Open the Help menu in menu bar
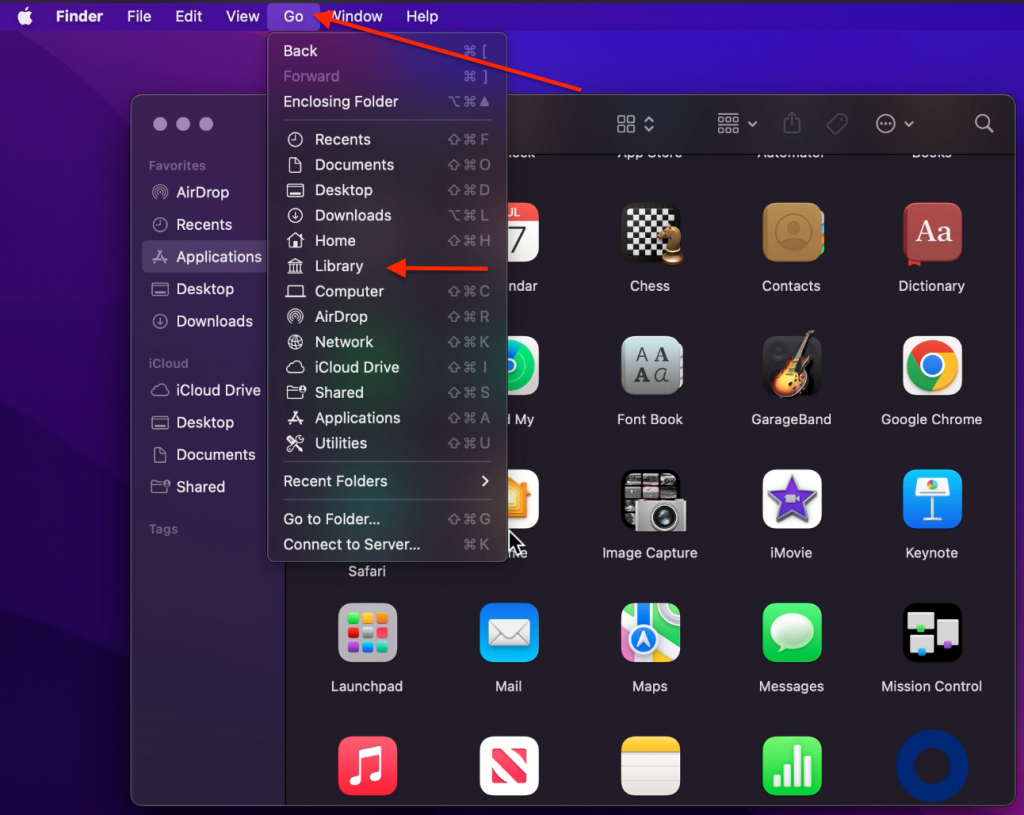The height and width of the screenshot is (815, 1024). pos(422,16)
